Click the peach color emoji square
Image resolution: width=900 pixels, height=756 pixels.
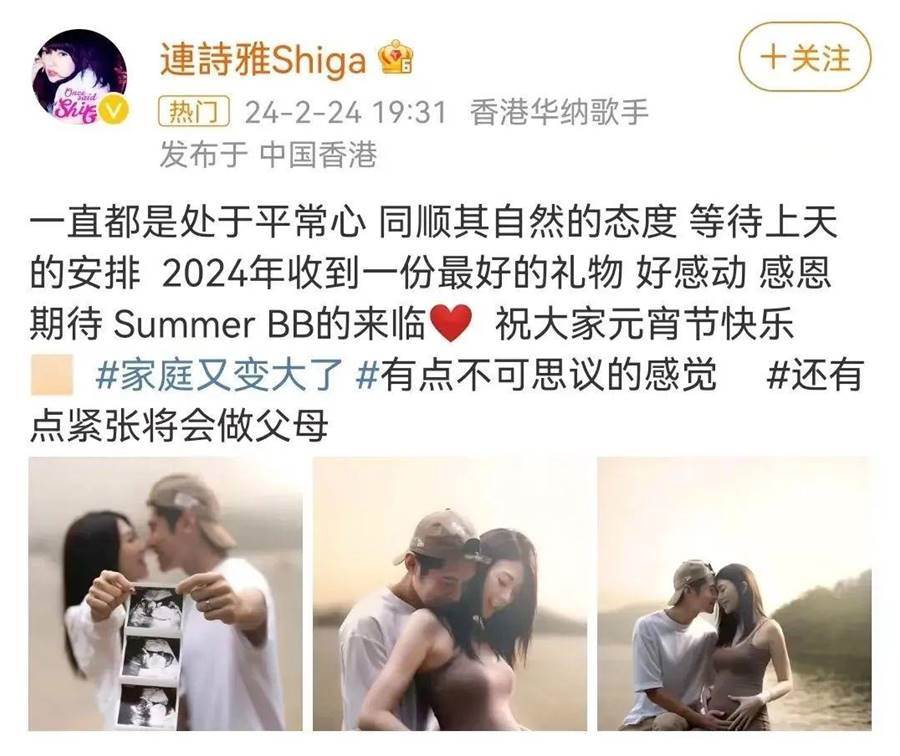point(52,375)
